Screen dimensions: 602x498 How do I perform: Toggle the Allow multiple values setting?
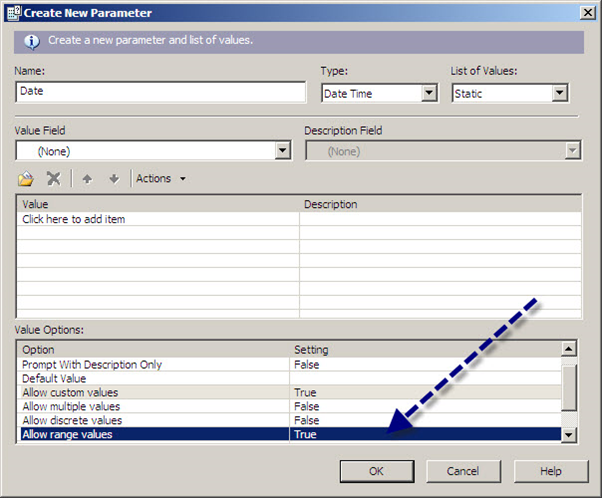click(425, 407)
